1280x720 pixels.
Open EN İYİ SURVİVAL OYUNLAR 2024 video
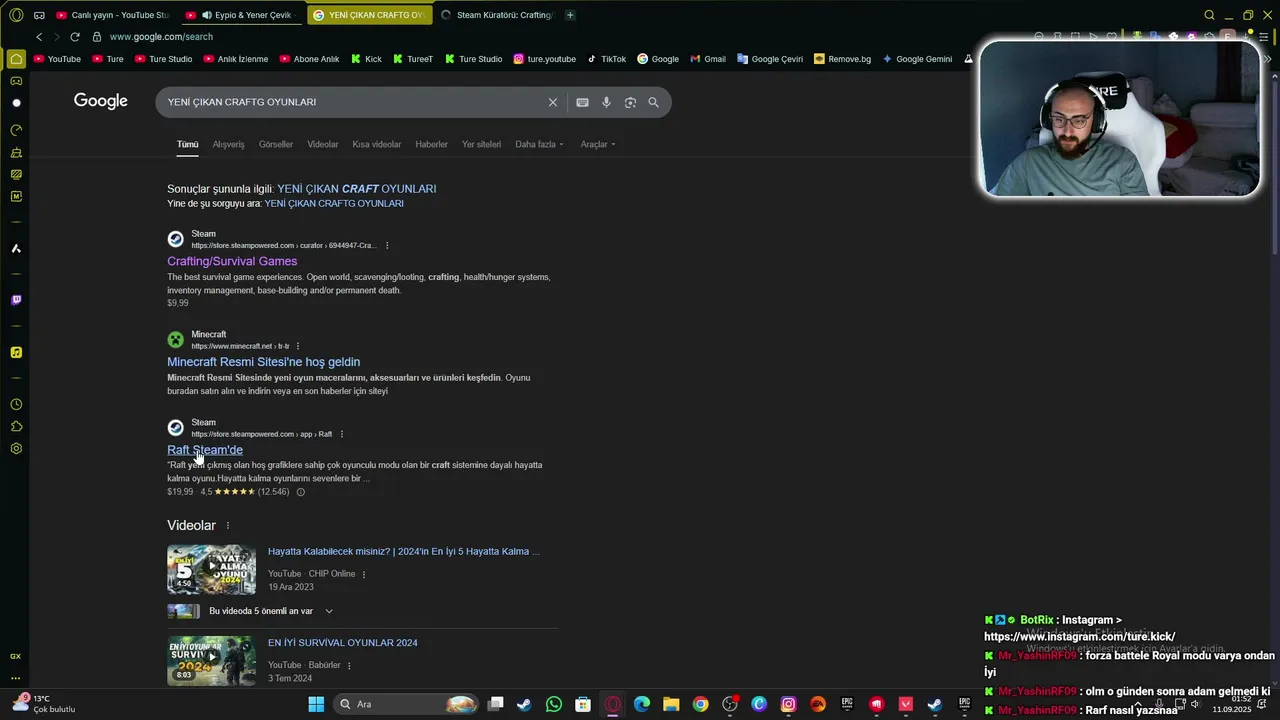[343, 643]
